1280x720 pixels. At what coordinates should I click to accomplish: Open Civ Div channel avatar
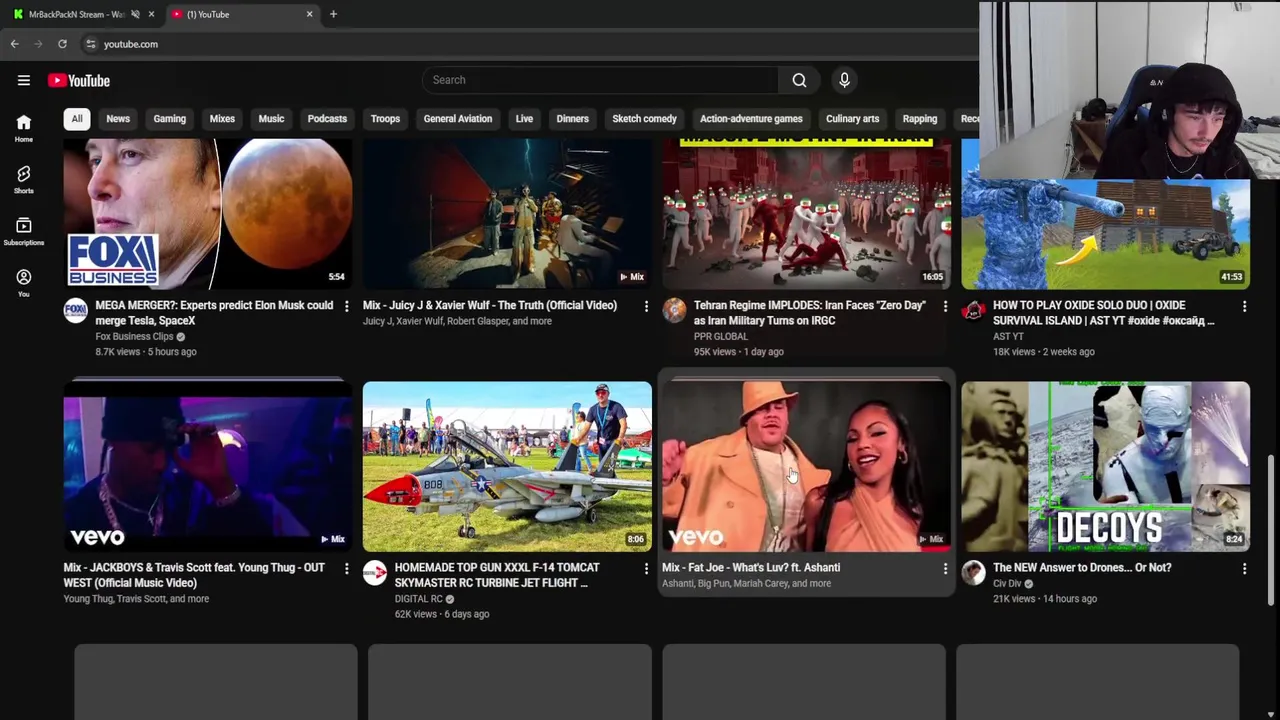point(973,572)
